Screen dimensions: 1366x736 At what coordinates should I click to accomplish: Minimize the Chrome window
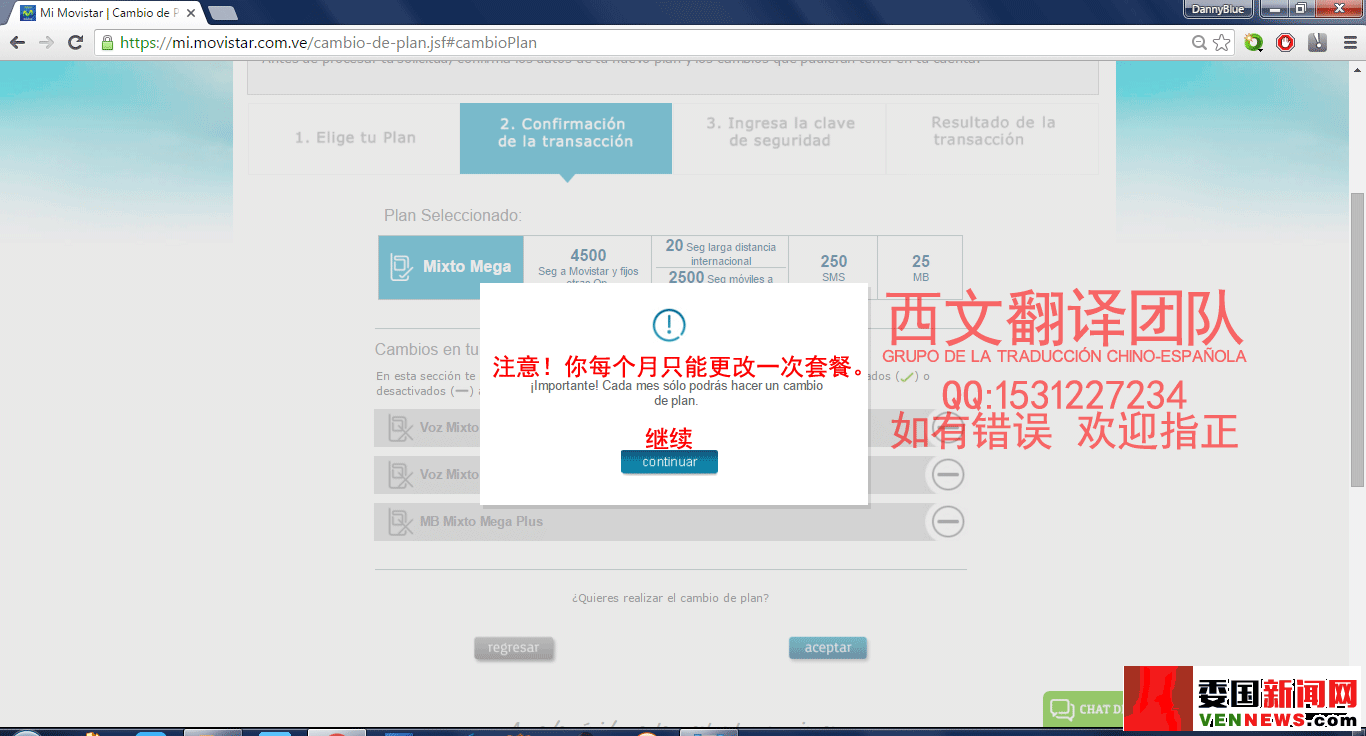pos(1273,9)
